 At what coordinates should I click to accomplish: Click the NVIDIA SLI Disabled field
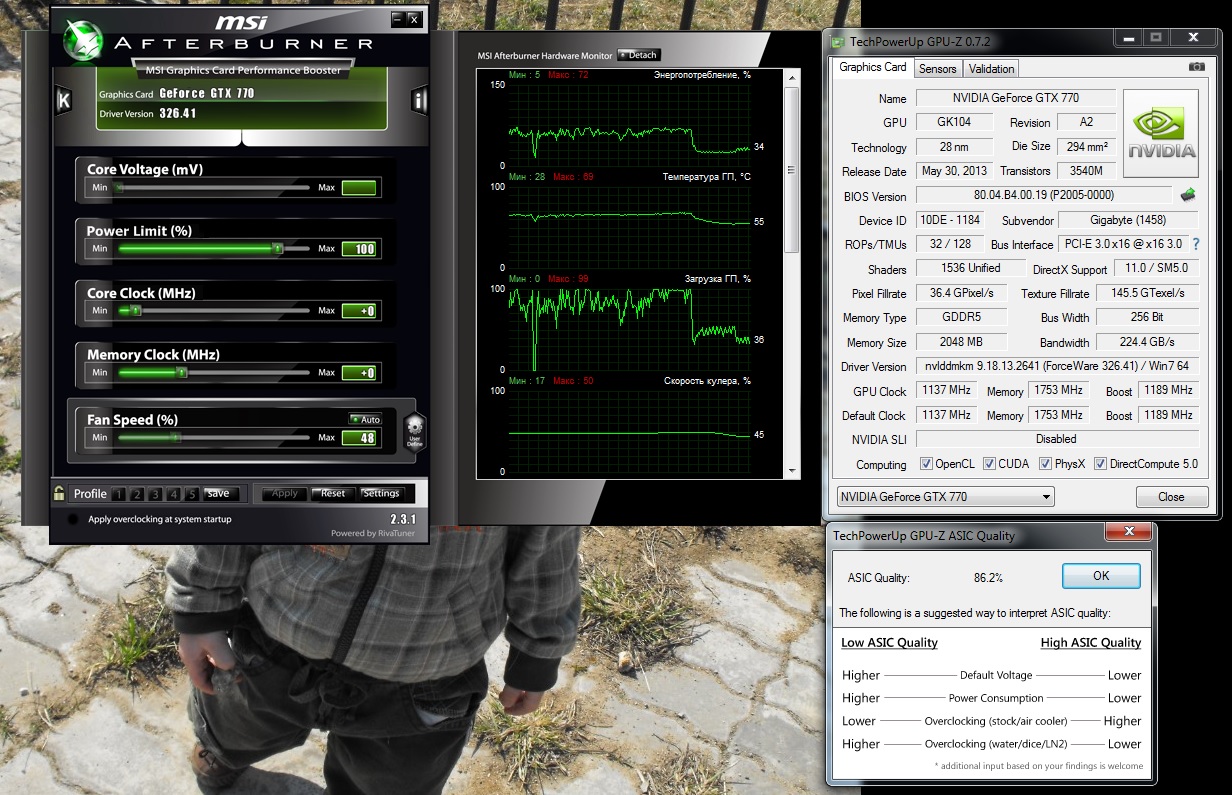pyautogui.click(x=1057, y=439)
